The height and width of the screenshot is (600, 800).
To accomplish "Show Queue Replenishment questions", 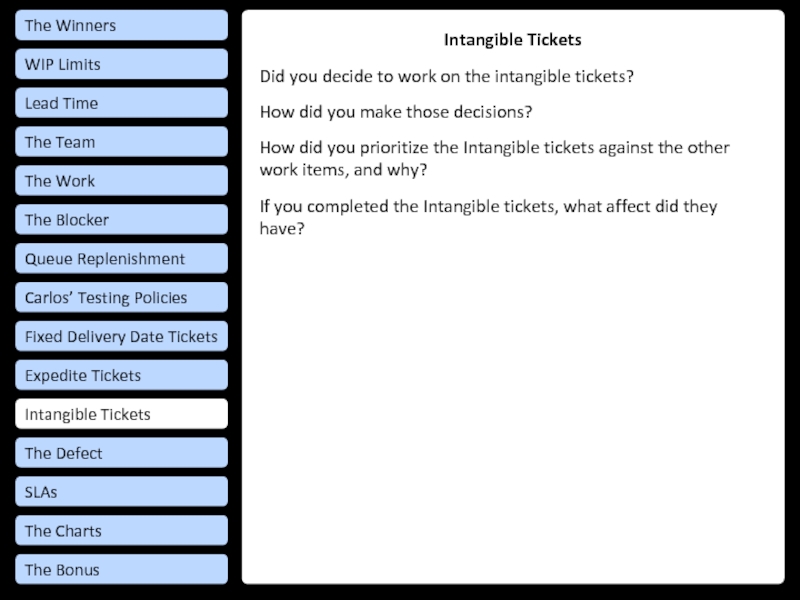I will point(121,259).
